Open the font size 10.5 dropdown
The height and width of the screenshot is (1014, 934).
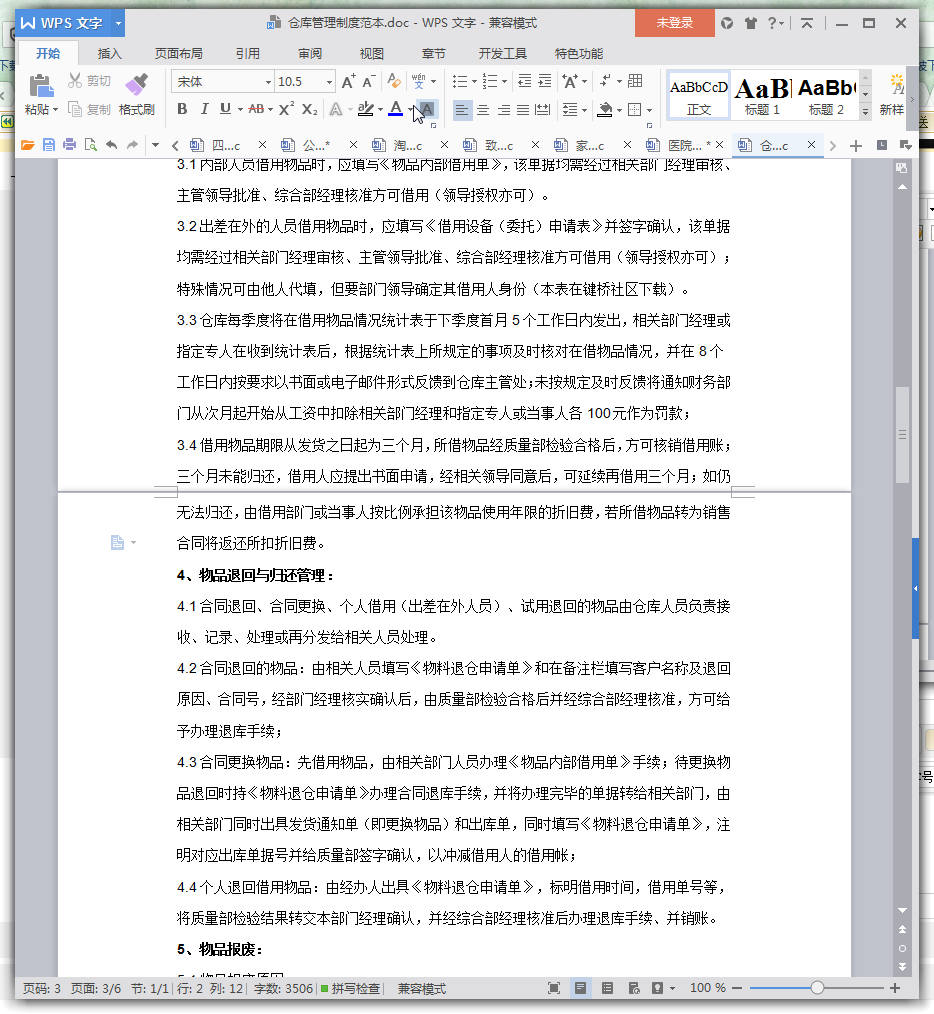click(x=329, y=82)
